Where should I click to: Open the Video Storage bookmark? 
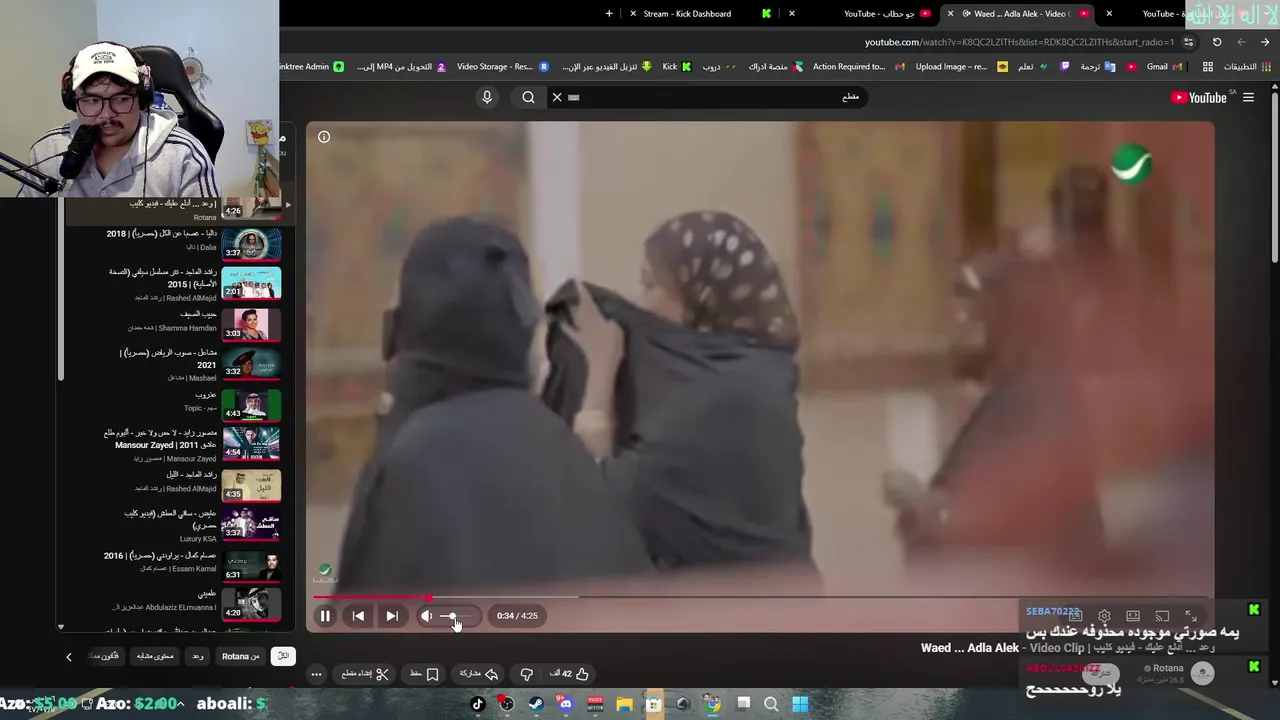[503, 67]
